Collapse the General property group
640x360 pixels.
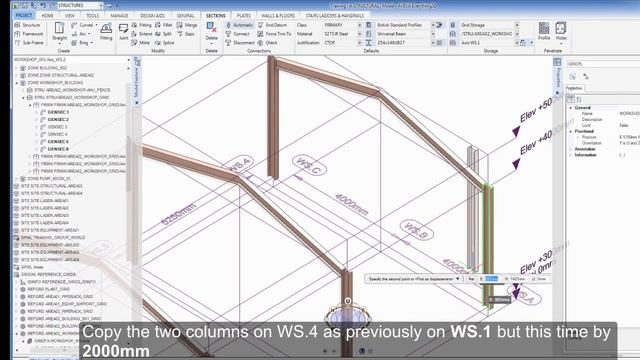point(571,108)
